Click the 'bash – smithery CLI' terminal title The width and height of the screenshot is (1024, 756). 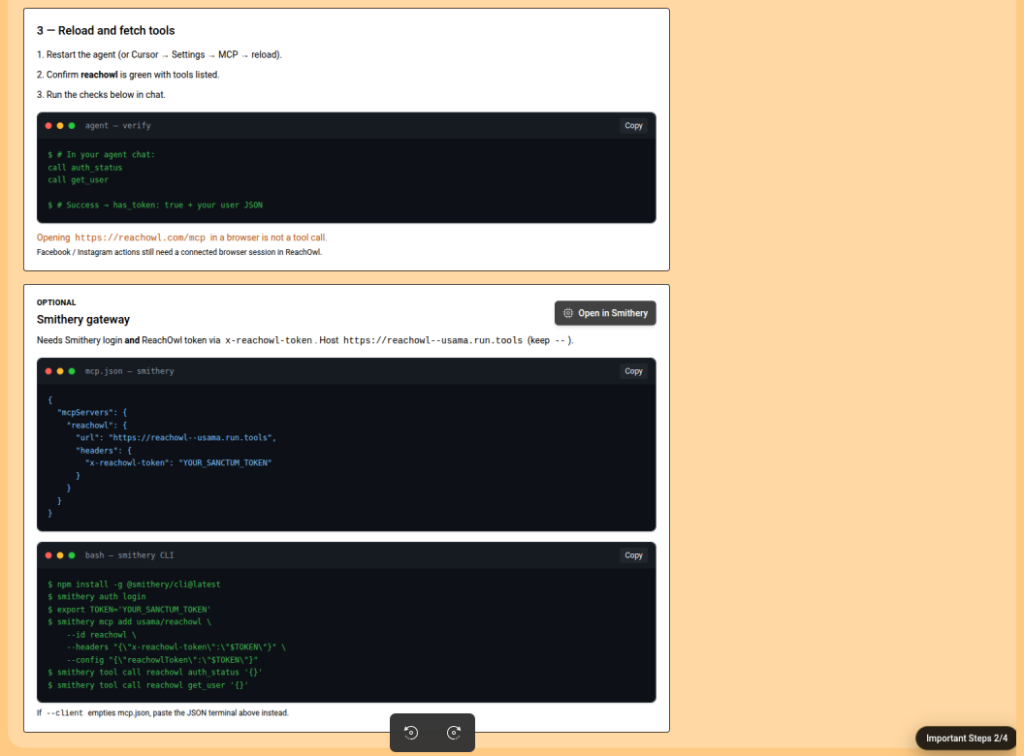coord(129,555)
